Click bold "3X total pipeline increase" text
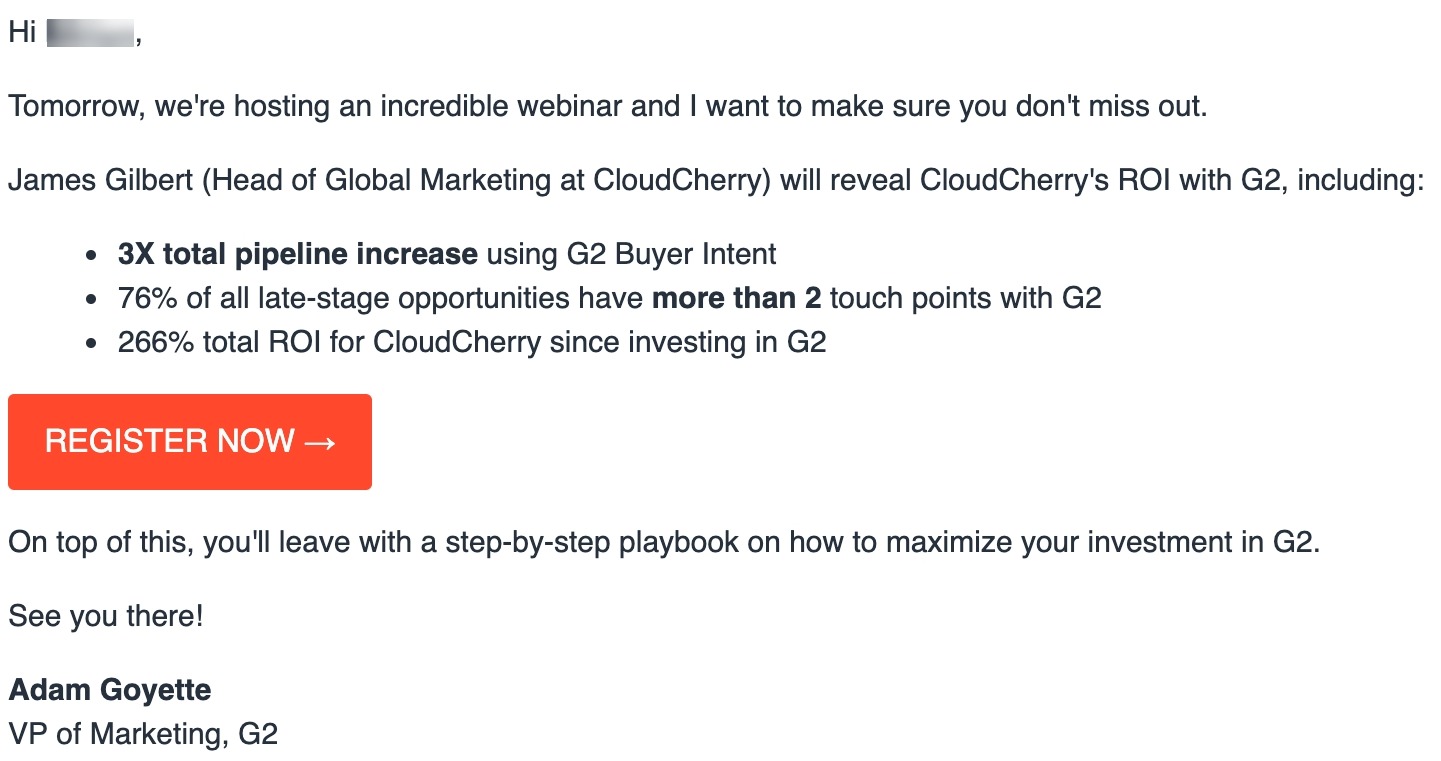The image size is (1441, 761). (x=297, y=254)
